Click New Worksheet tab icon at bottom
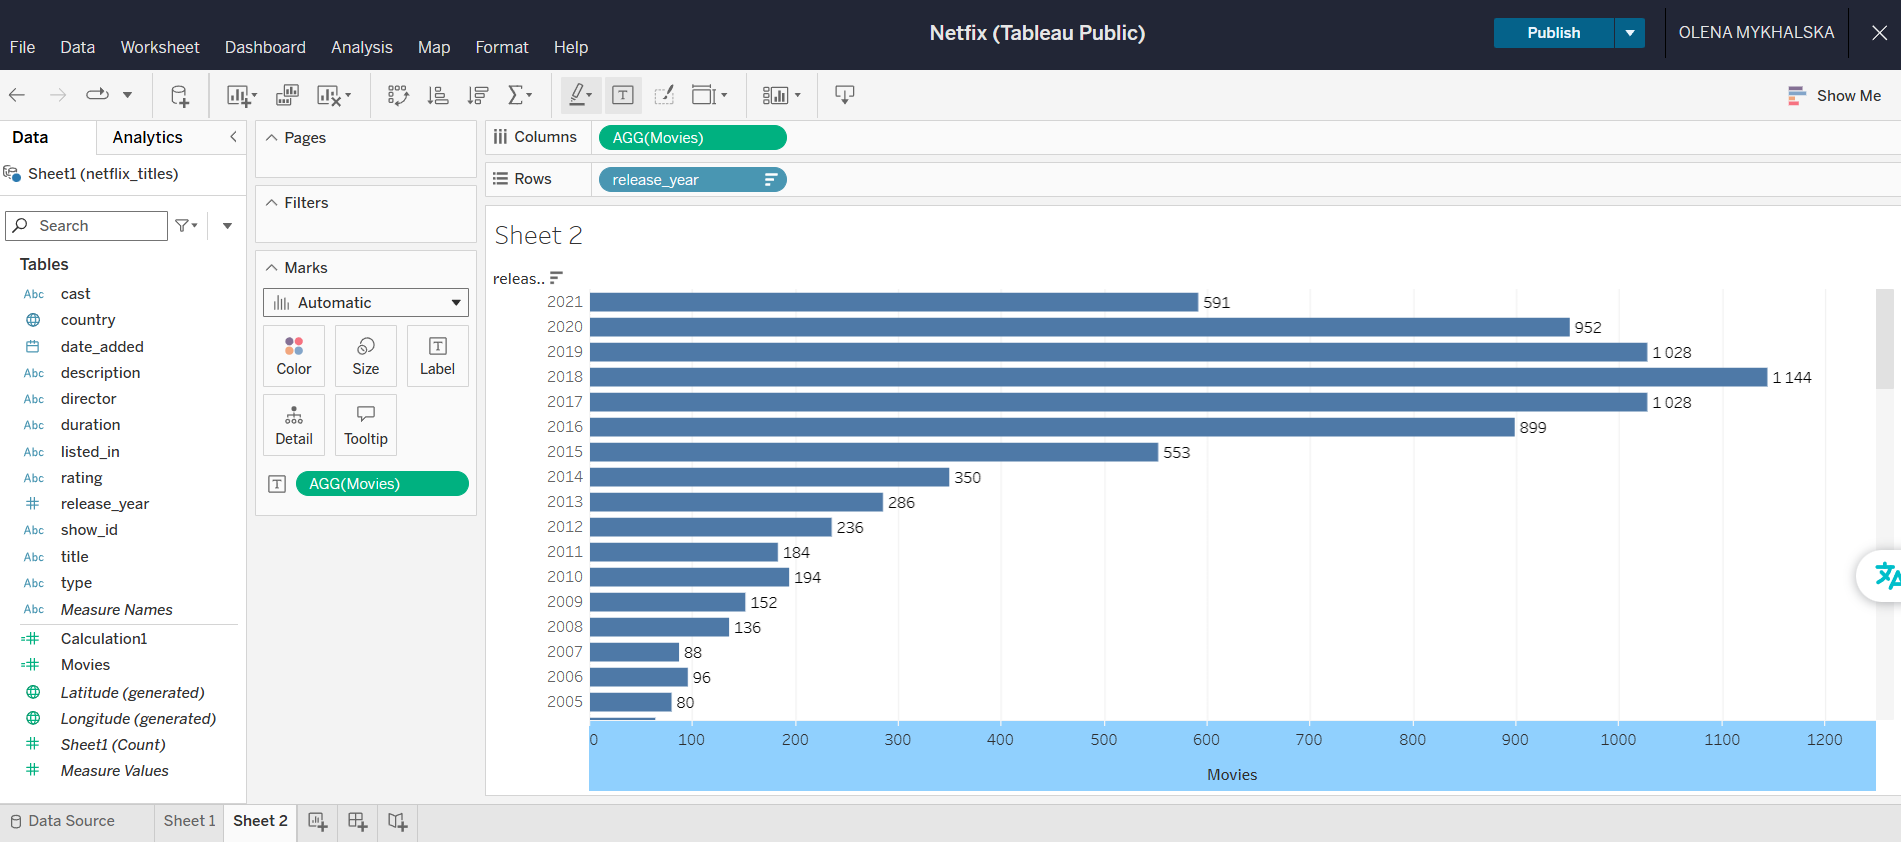 (318, 821)
